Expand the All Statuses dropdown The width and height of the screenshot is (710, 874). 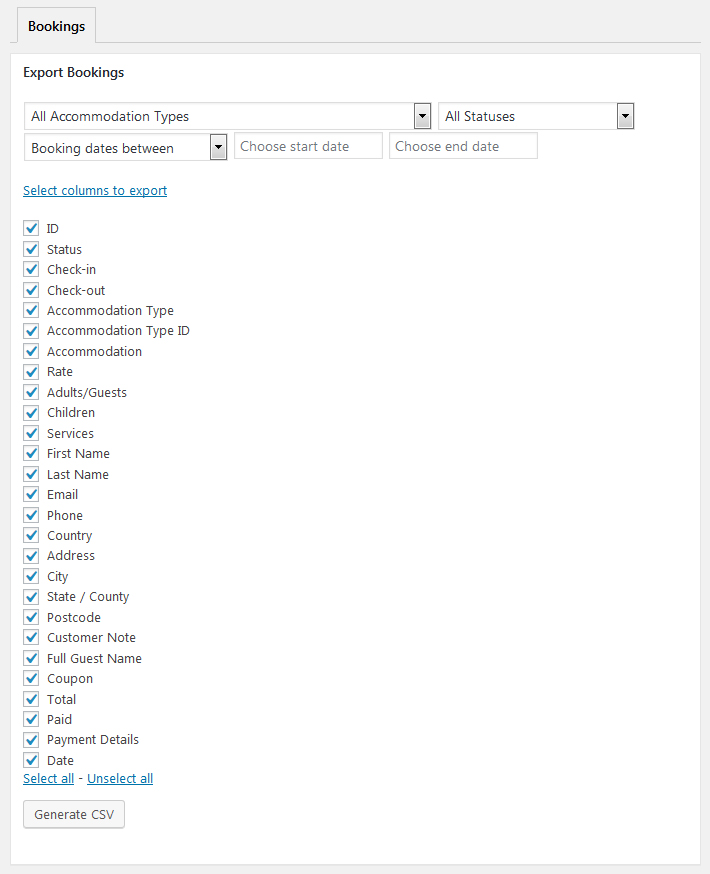(x=536, y=116)
